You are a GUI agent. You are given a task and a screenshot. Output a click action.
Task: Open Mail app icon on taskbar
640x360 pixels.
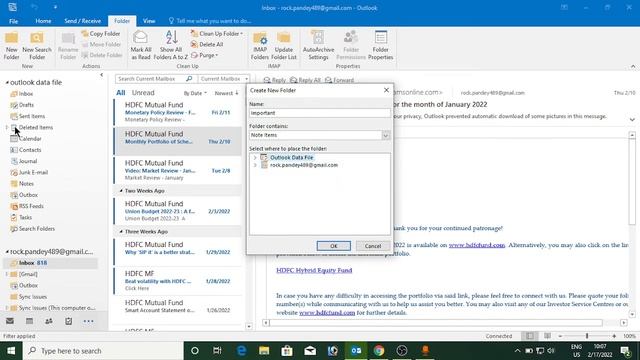[x=310, y=351]
